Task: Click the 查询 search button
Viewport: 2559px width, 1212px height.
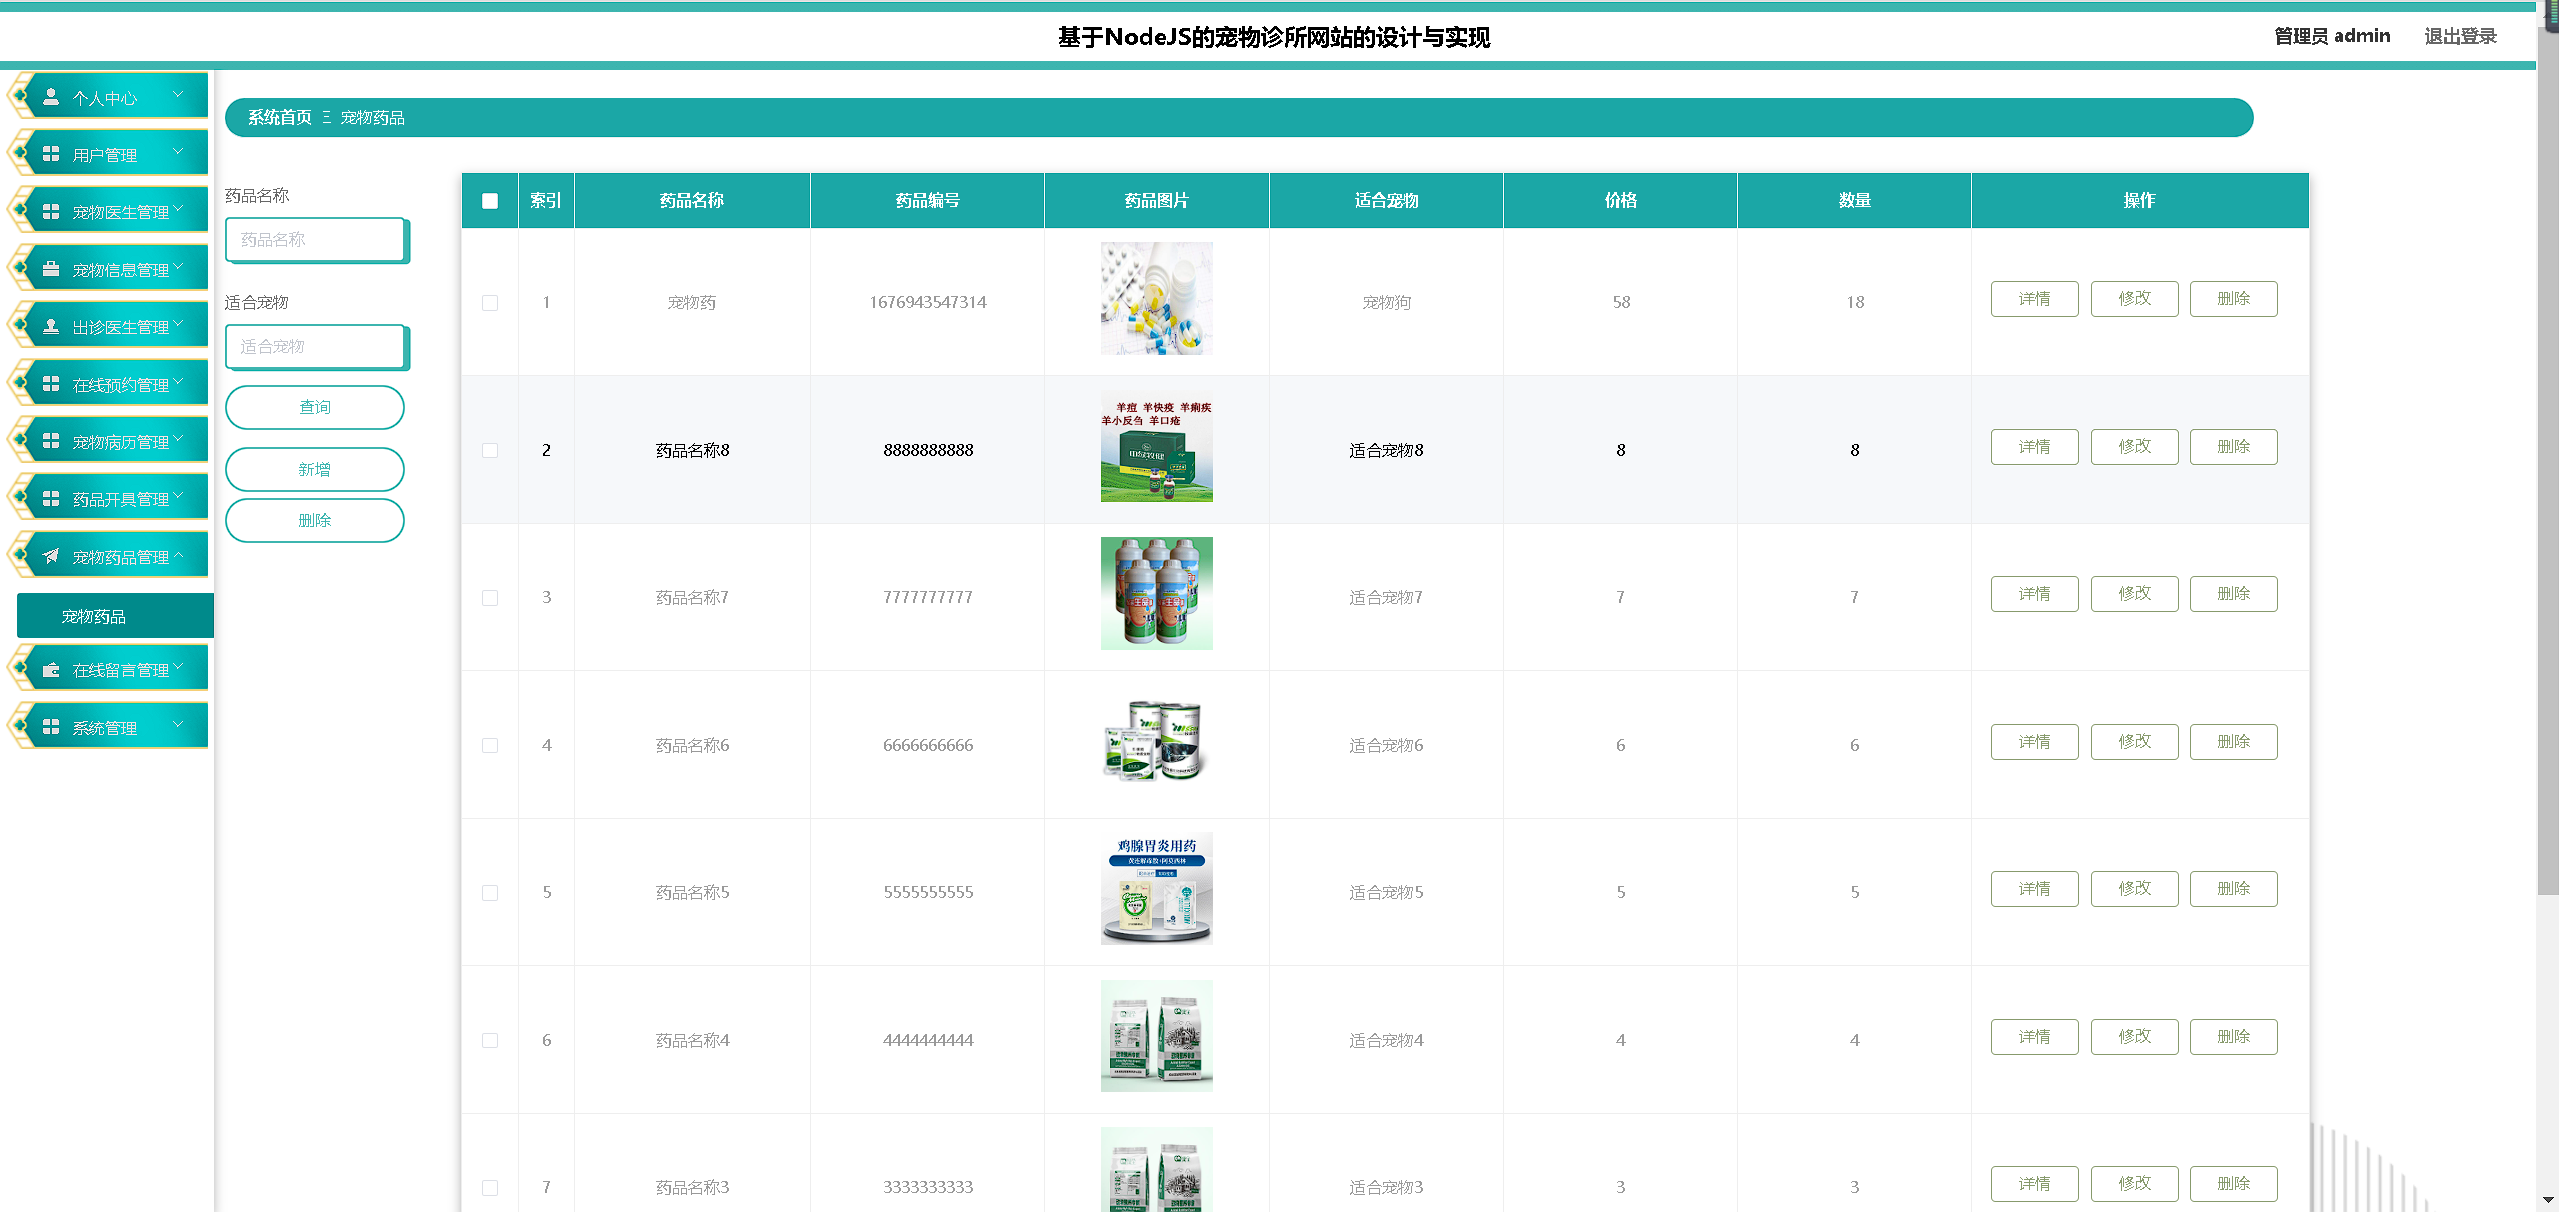Action: point(315,407)
